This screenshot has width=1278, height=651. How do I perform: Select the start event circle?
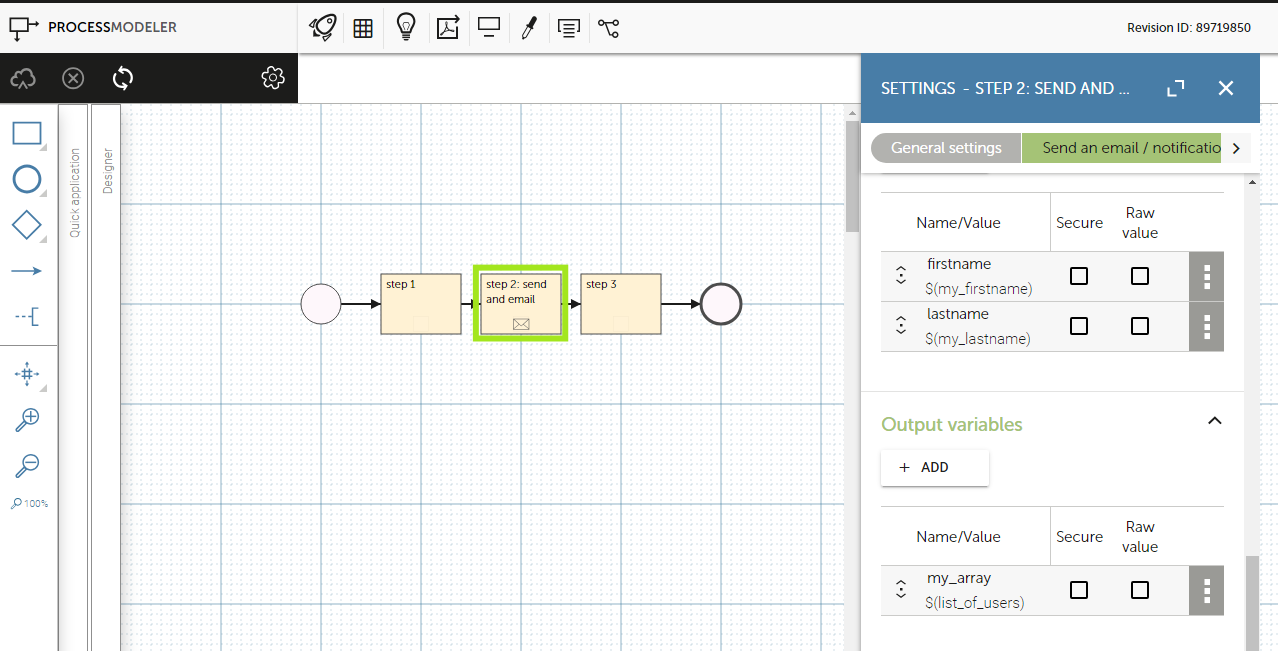coord(321,304)
